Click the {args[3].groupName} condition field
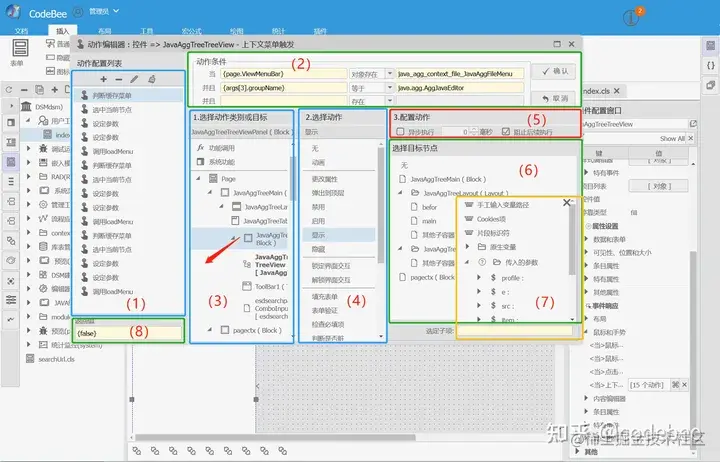Viewport: 720px width, 462px height. click(x=284, y=88)
